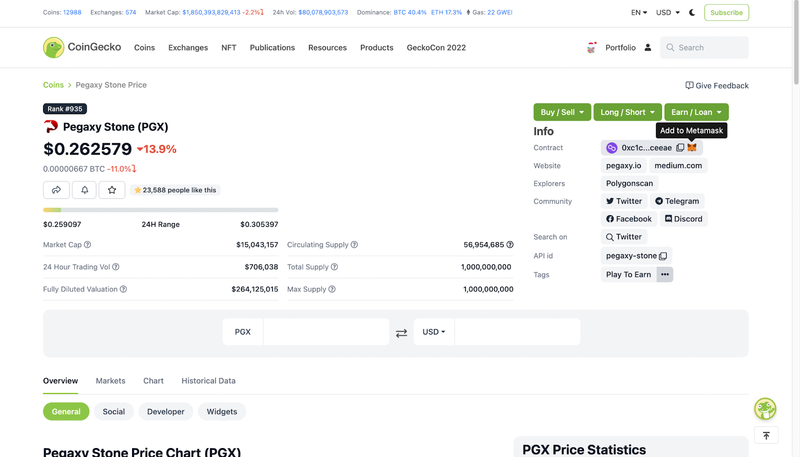Click the CoinGecko logo

[82, 47]
